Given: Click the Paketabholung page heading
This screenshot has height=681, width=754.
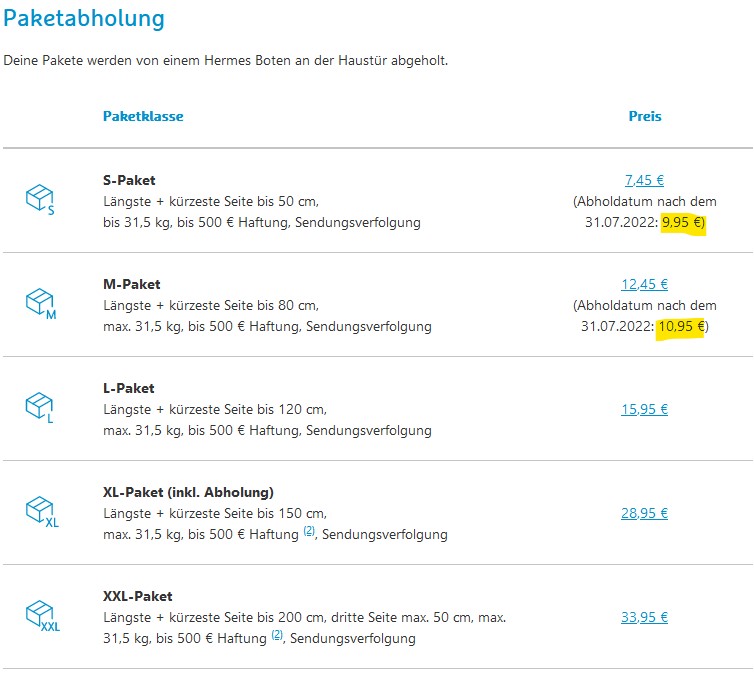Looking at the screenshot, I should click(x=84, y=19).
